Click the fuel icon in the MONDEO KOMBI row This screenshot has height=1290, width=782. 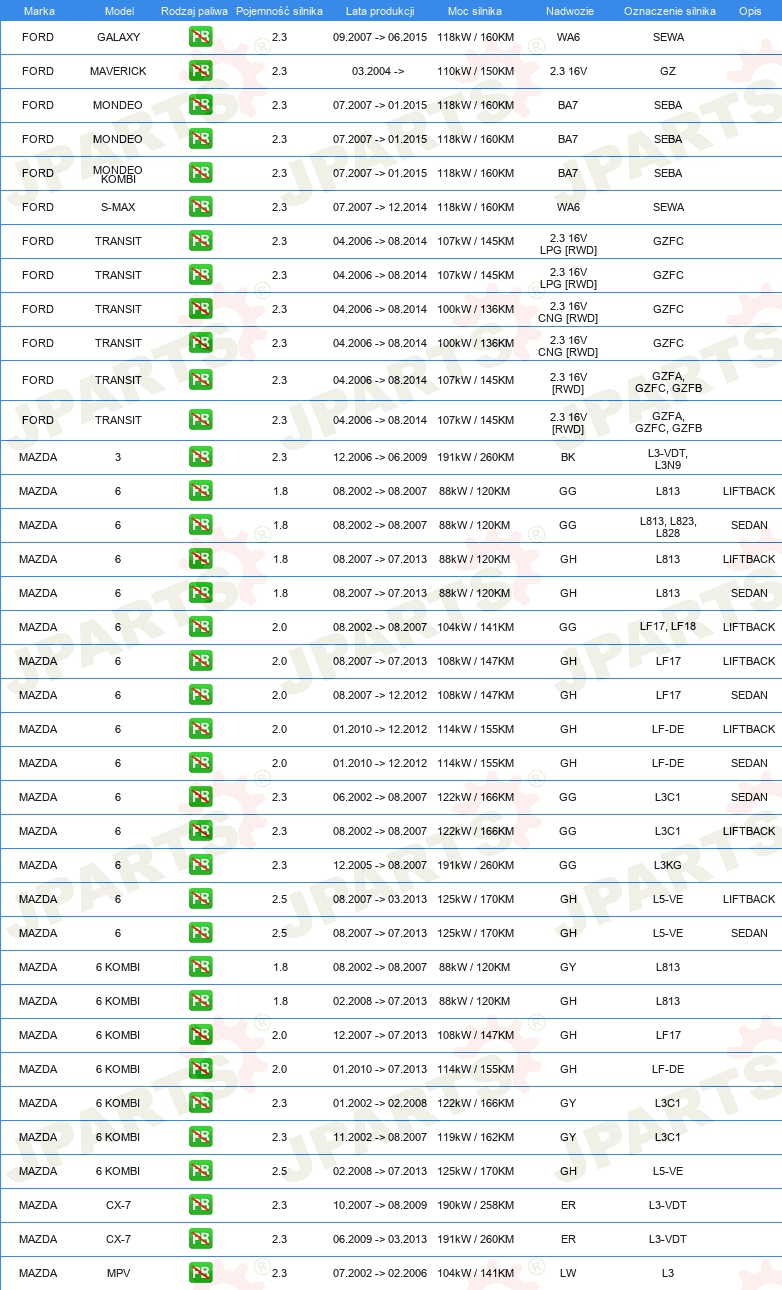[200, 173]
